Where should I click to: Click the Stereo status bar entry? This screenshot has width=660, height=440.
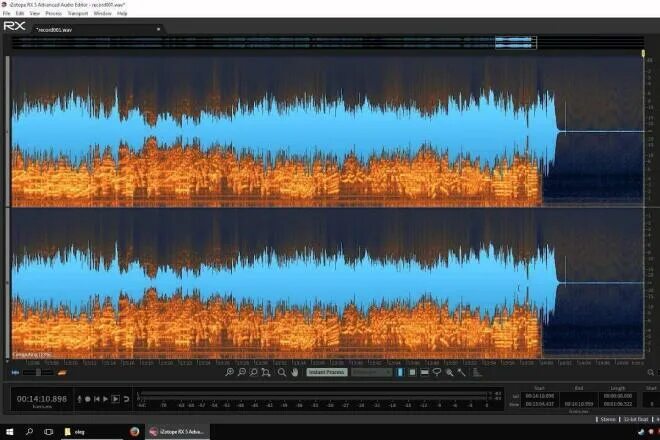point(608,419)
